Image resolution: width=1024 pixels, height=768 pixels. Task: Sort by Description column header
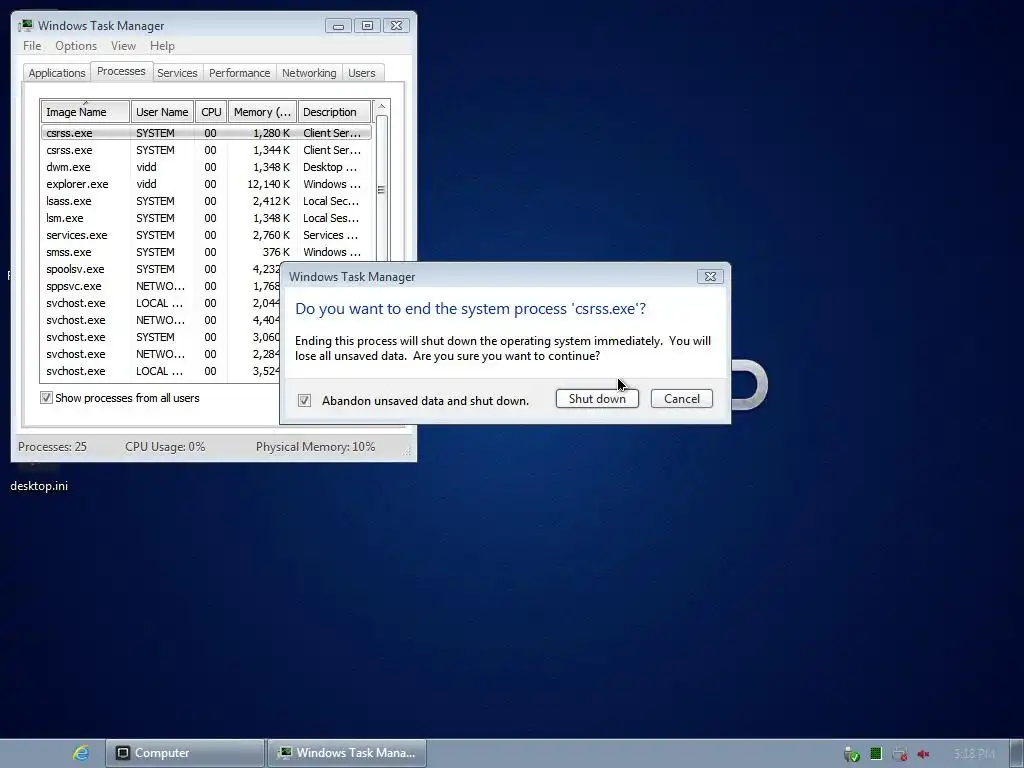[x=334, y=112]
